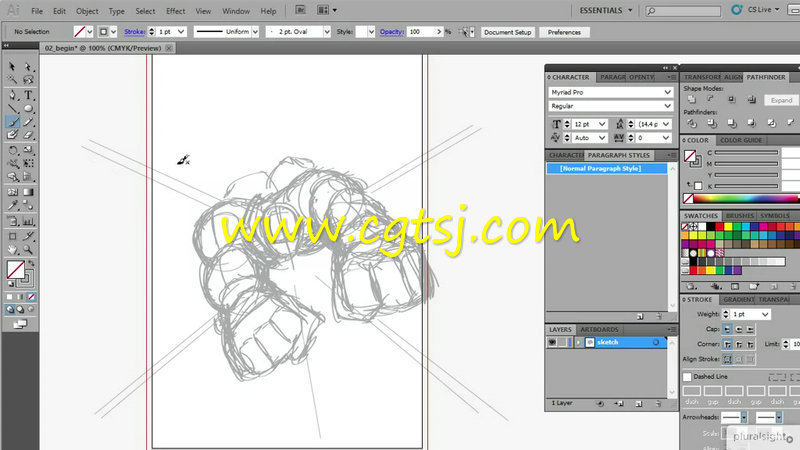Click the Opacity link in control bar
Image resolution: width=800 pixels, height=450 pixels.
pyautogui.click(x=391, y=32)
